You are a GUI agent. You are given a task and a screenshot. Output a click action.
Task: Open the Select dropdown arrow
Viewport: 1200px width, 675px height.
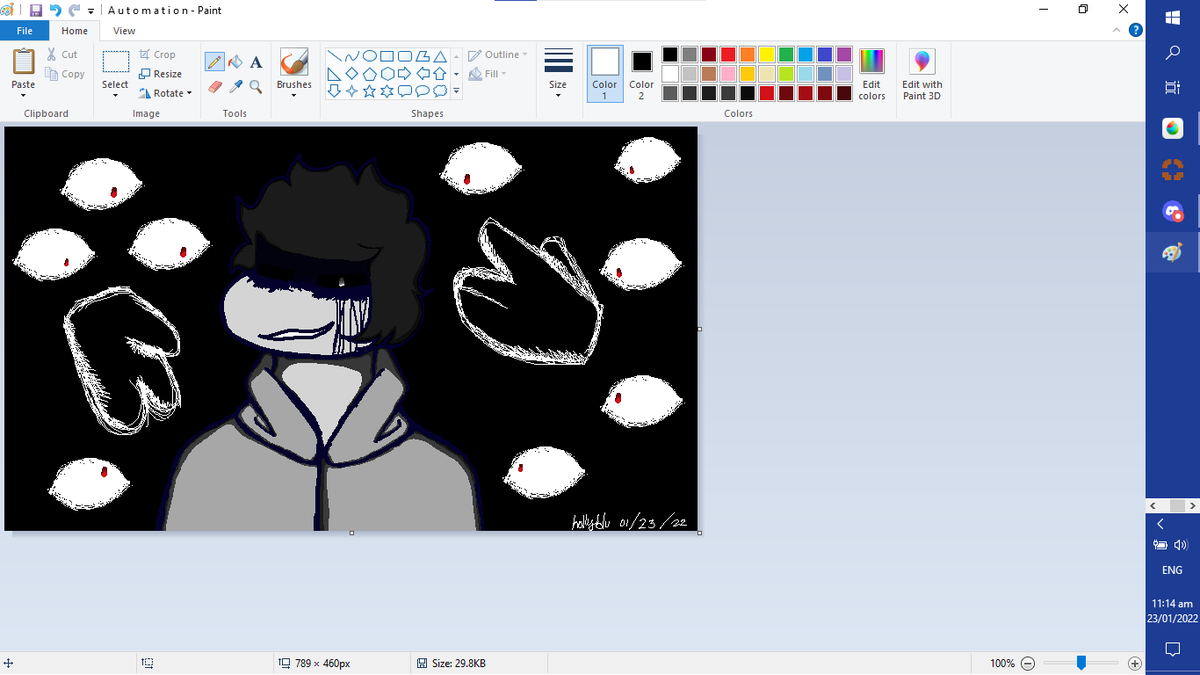[115, 95]
